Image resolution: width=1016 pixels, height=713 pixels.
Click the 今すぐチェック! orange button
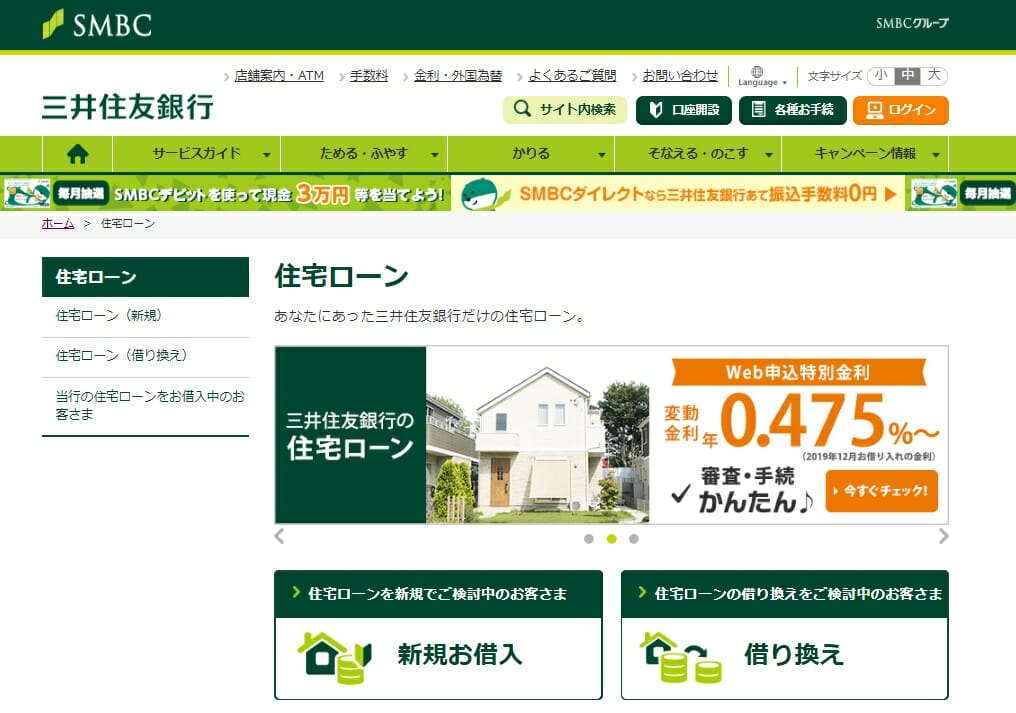tap(881, 491)
